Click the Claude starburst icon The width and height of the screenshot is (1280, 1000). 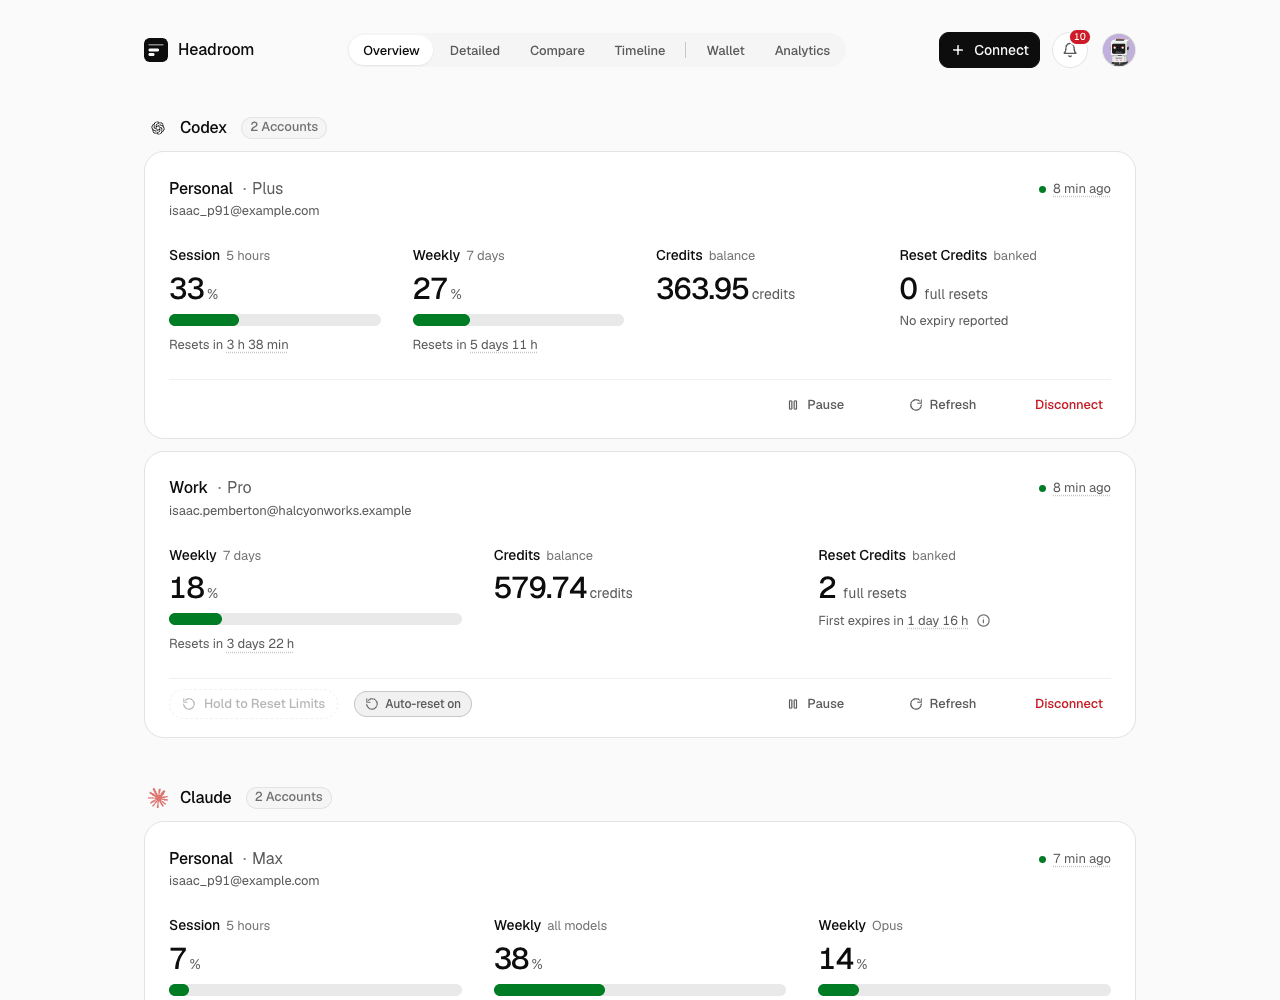tap(158, 798)
